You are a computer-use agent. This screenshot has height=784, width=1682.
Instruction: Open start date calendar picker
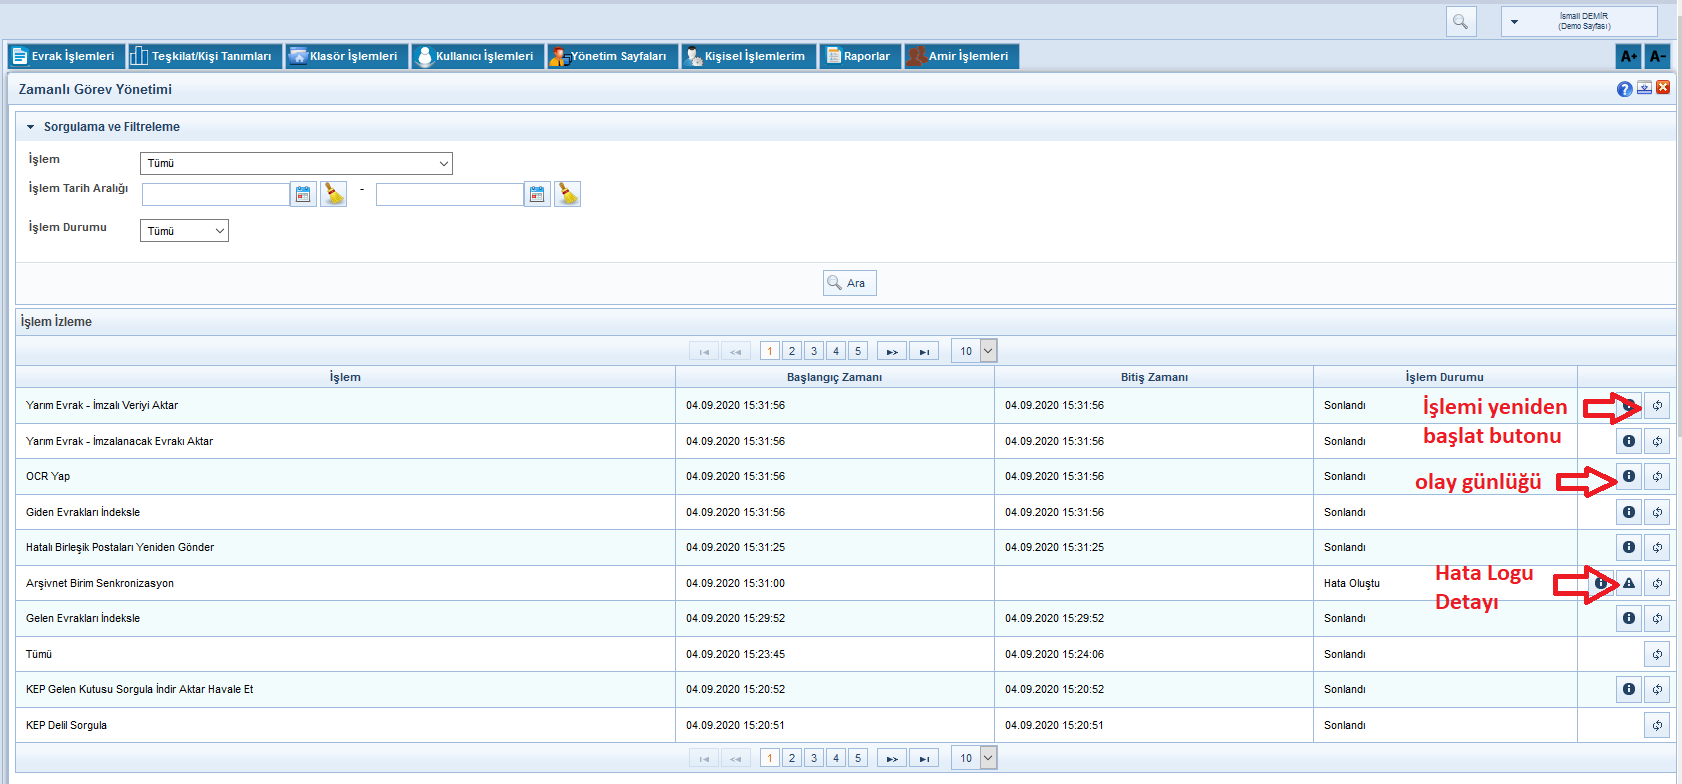point(303,194)
